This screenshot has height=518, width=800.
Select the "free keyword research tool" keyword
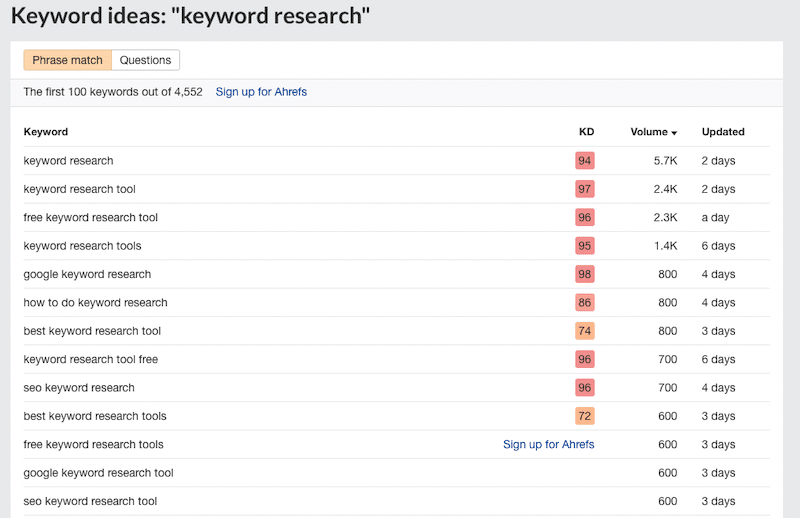tap(90, 217)
